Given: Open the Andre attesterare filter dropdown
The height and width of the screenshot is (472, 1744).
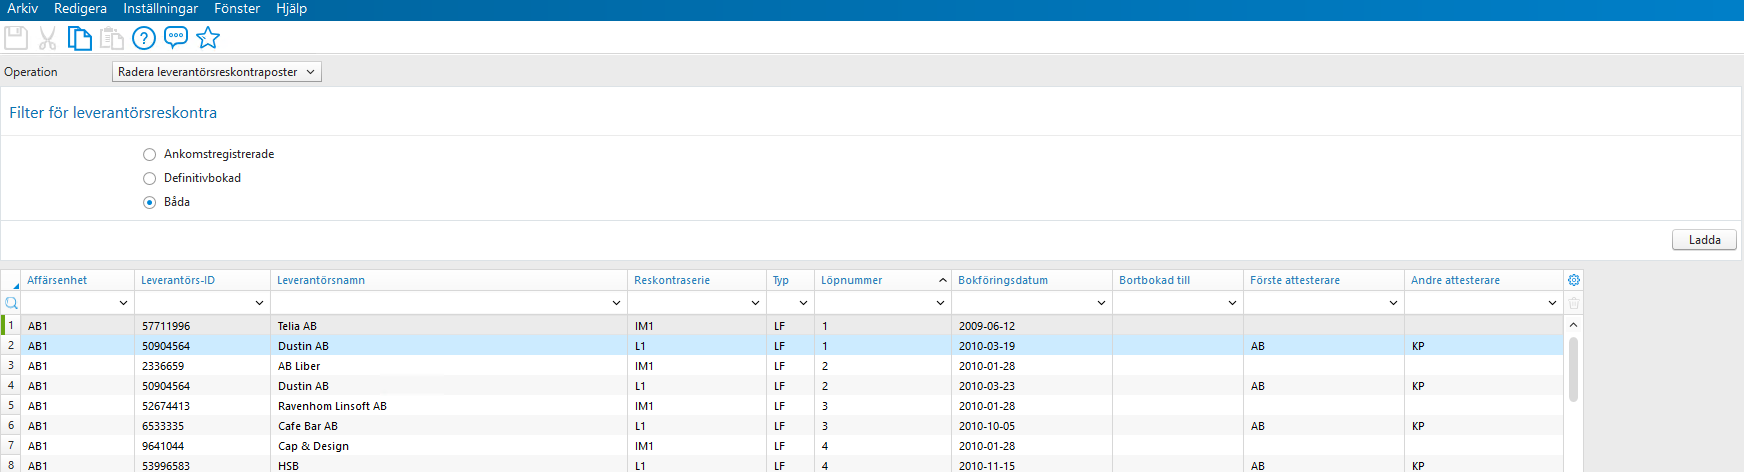Looking at the screenshot, I should point(1552,303).
